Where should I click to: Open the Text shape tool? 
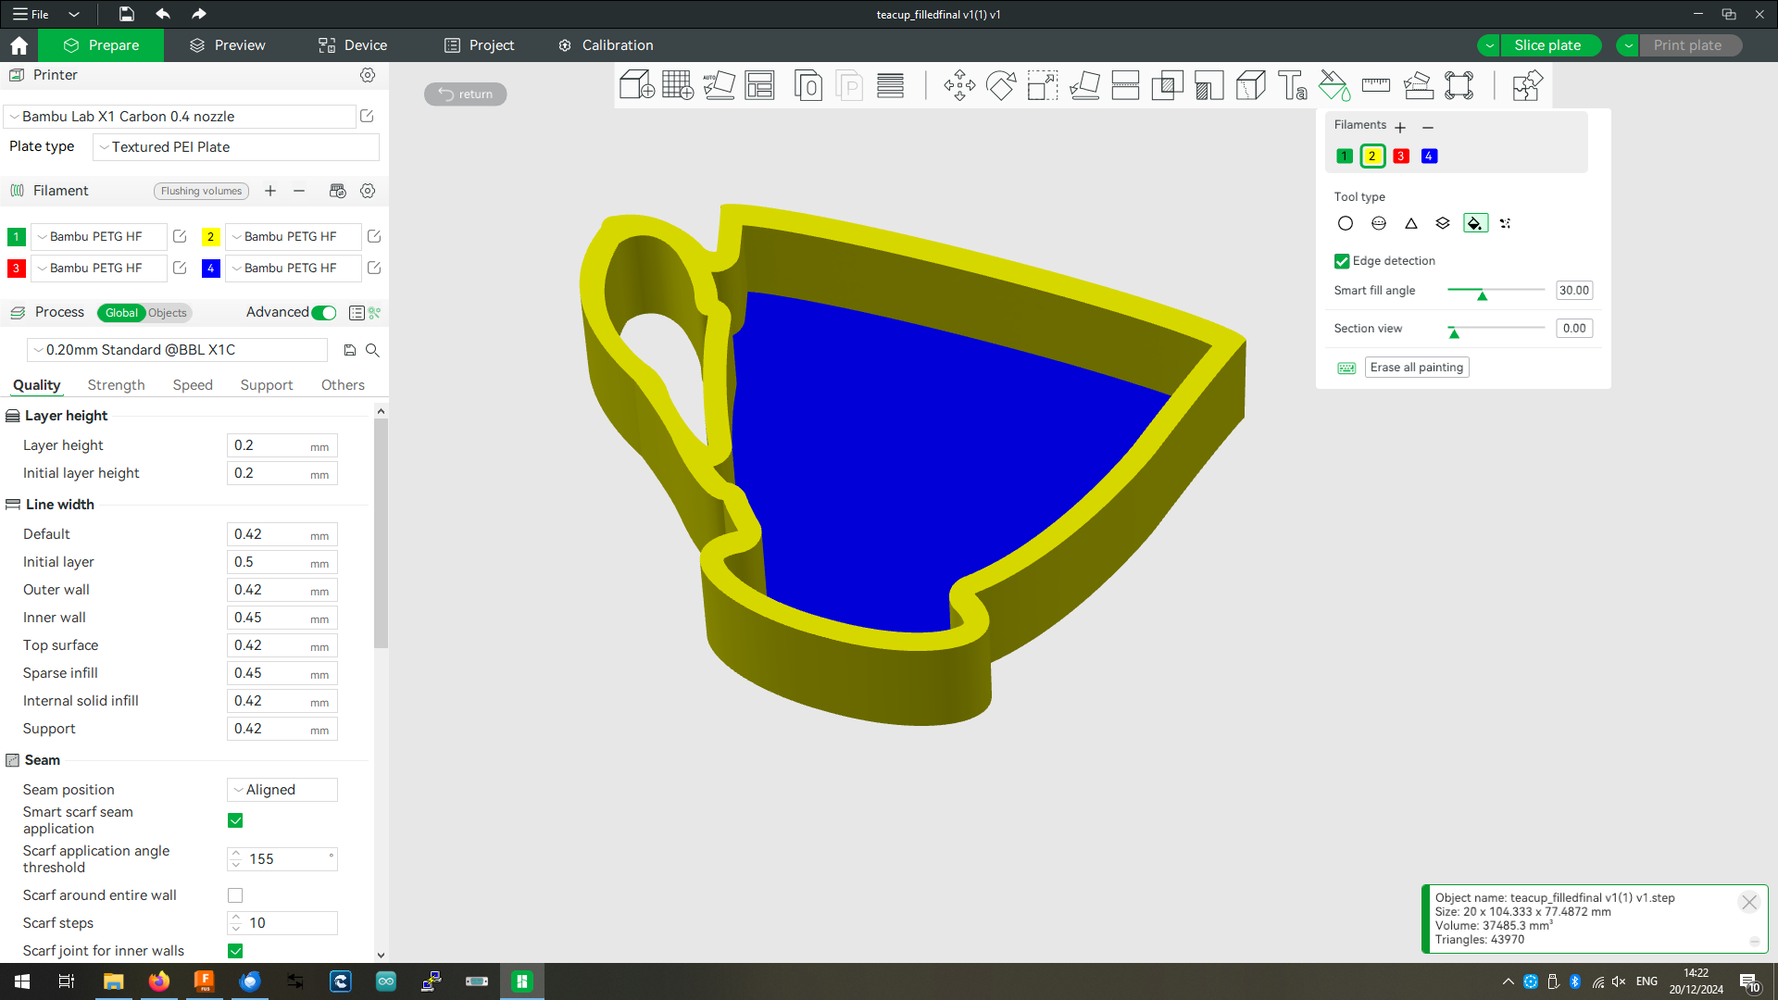1292,86
